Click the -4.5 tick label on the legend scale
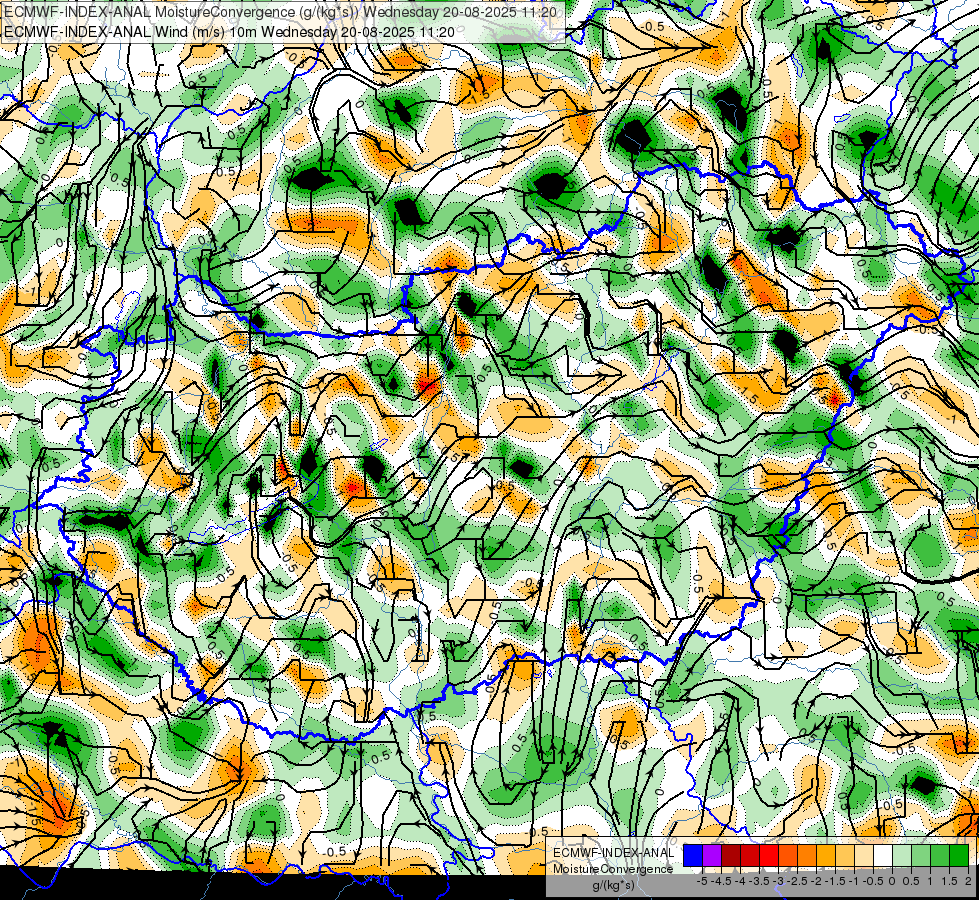Image resolution: width=979 pixels, height=900 pixels. (722, 881)
